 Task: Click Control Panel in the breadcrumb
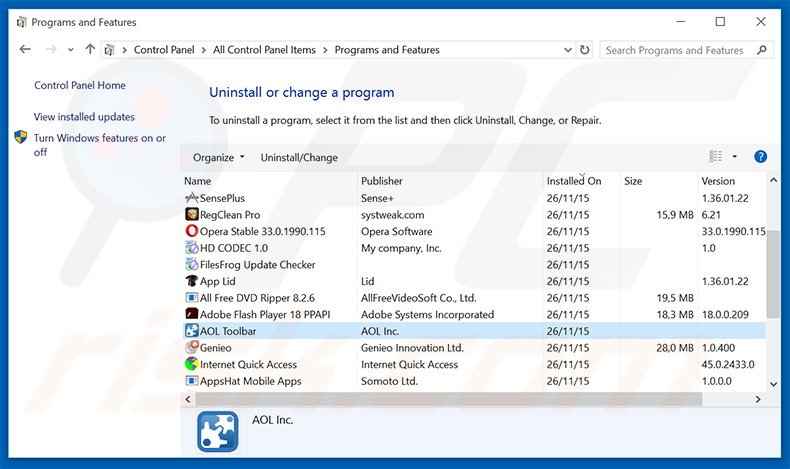click(x=164, y=50)
